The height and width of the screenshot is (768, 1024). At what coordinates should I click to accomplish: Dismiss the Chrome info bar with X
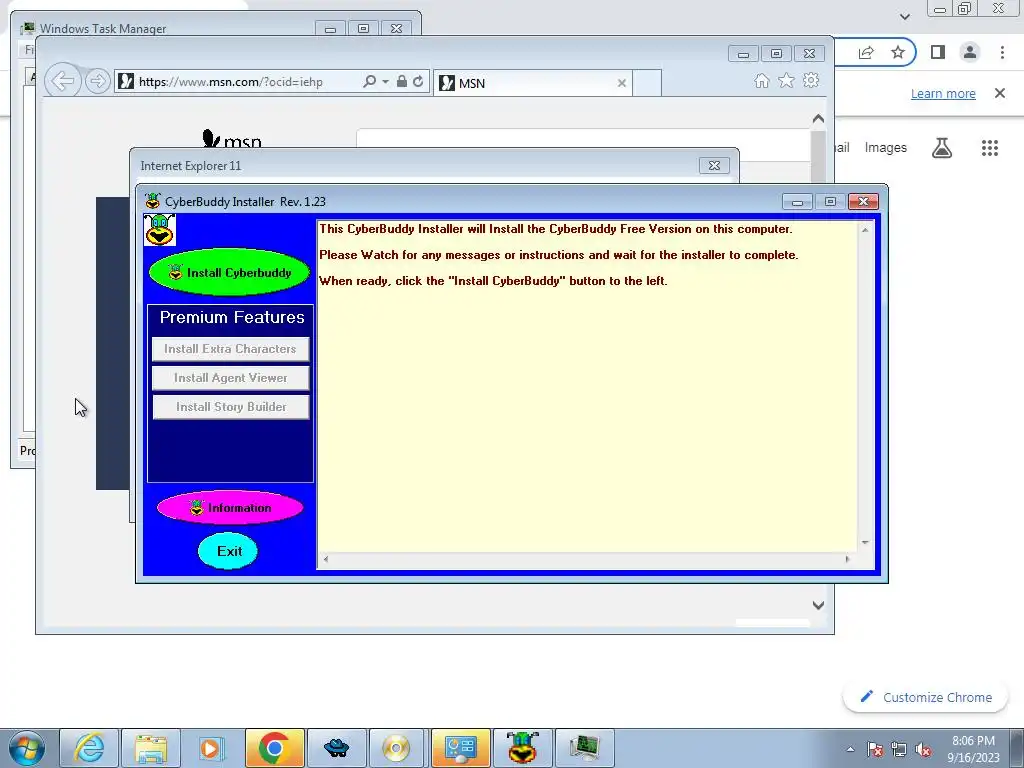[1000, 93]
